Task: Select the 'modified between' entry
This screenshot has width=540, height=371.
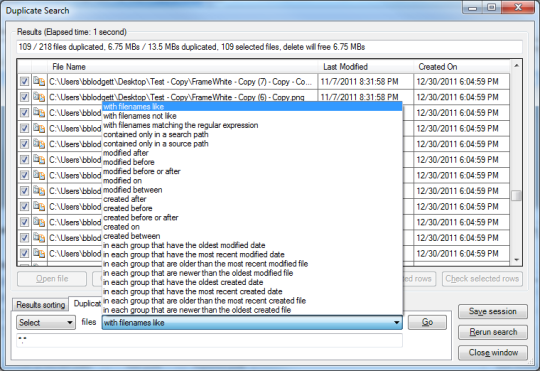Action: click(x=252, y=190)
